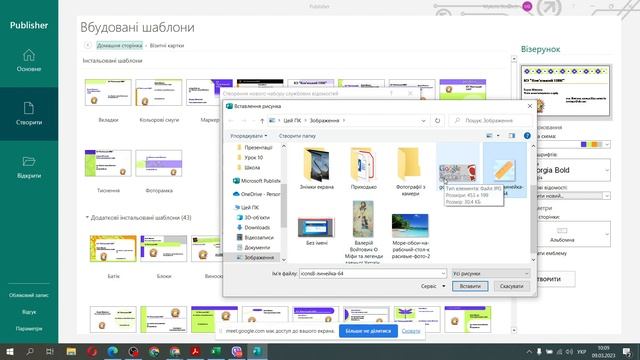This screenshot has width=640, height=360.
Task: Open Обліковий запис in sidebar
Action: pyautogui.click(x=29, y=295)
